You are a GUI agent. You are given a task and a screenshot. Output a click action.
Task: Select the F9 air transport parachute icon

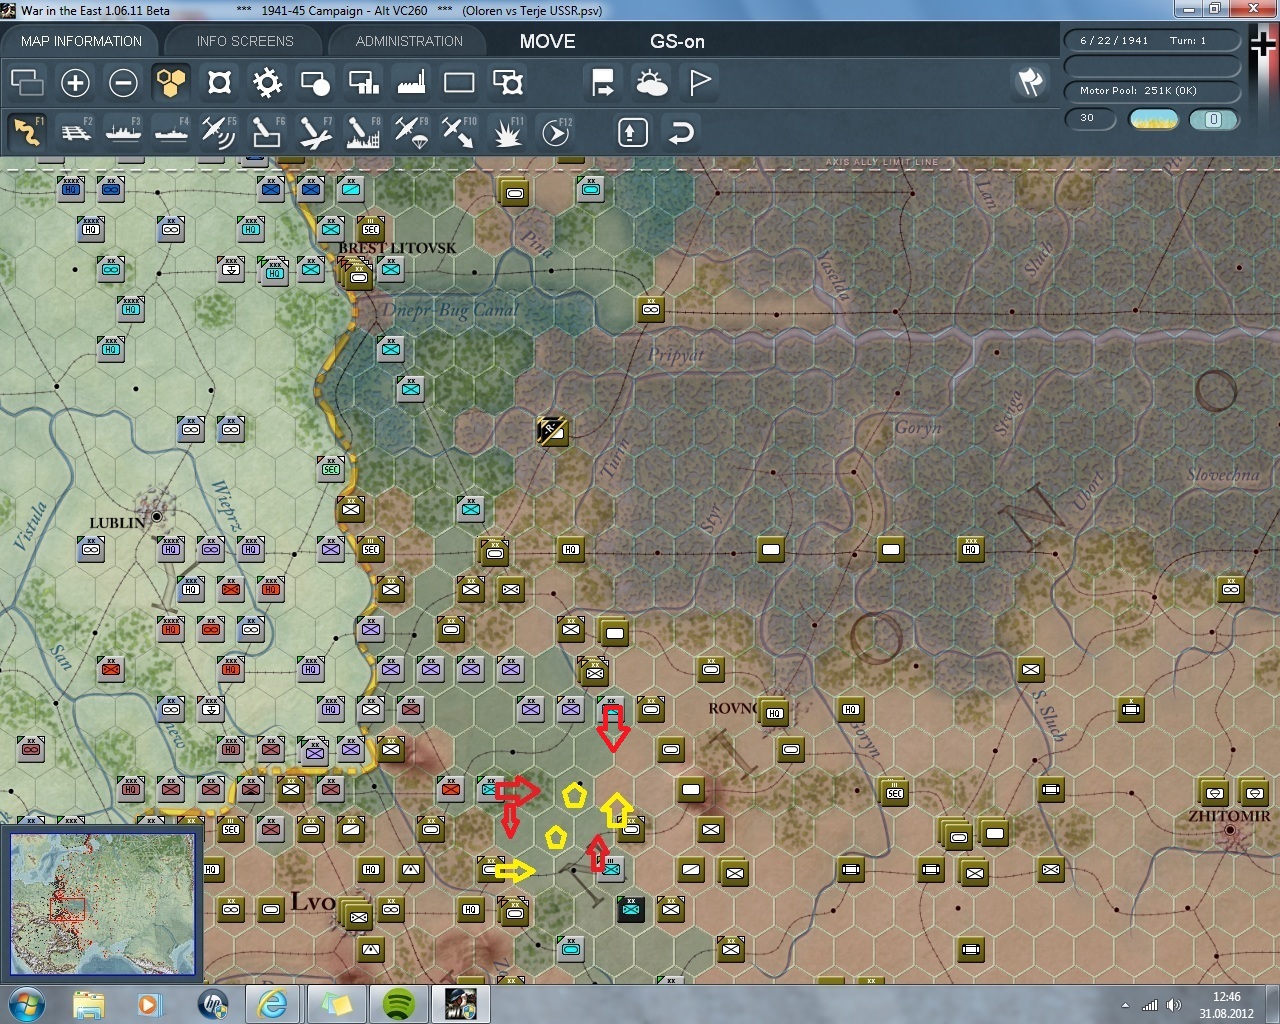point(411,132)
